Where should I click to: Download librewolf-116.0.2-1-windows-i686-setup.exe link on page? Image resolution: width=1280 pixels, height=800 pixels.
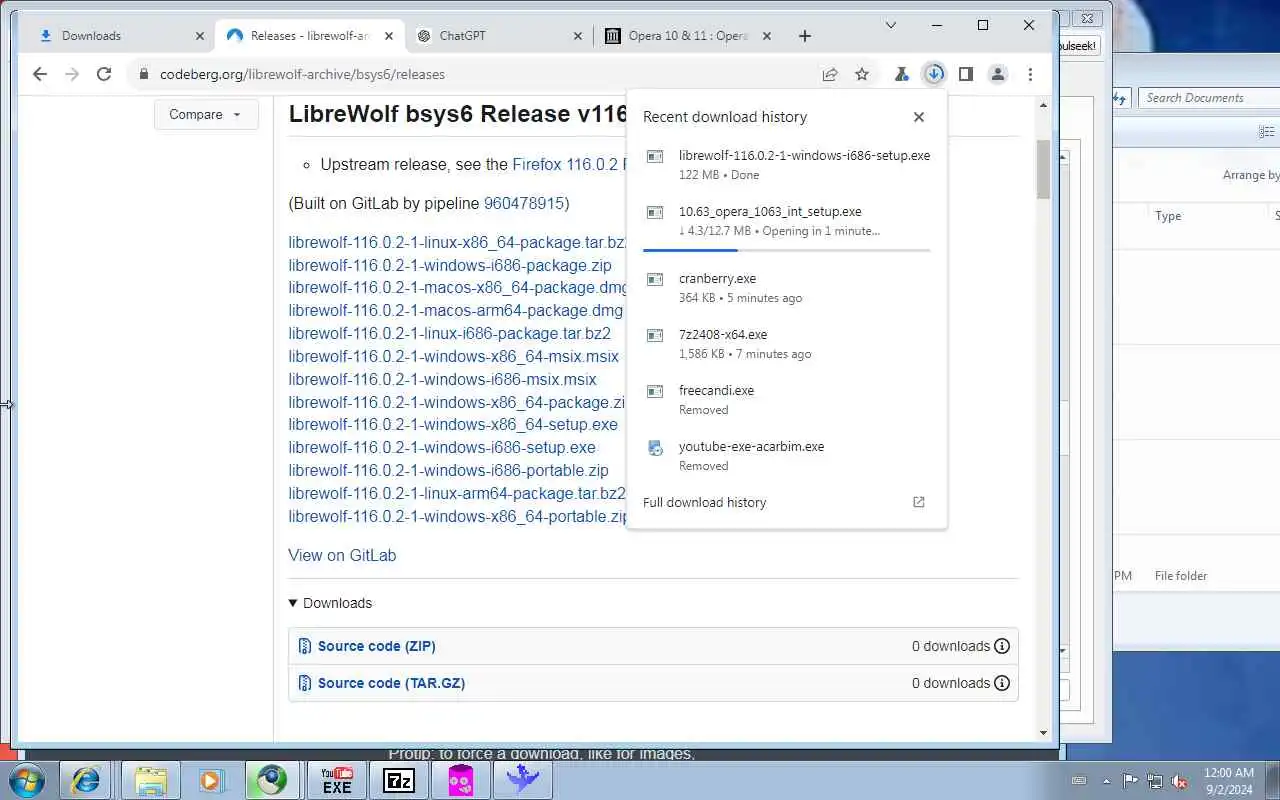[x=442, y=448]
